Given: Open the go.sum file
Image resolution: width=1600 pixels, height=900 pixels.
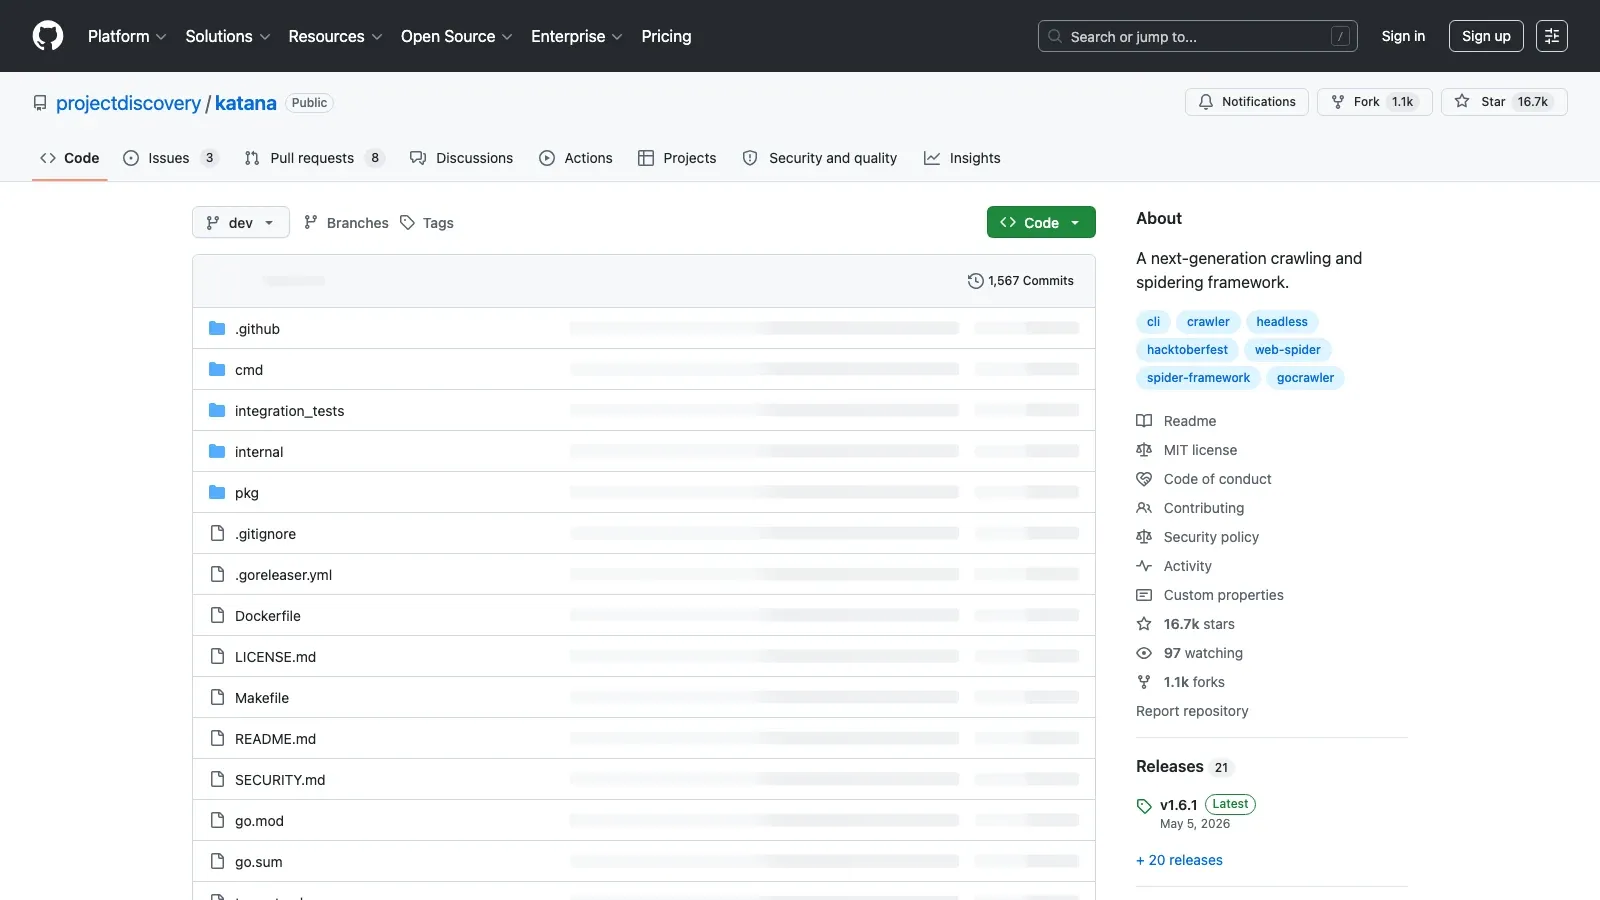Looking at the screenshot, I should click(259, 862).
